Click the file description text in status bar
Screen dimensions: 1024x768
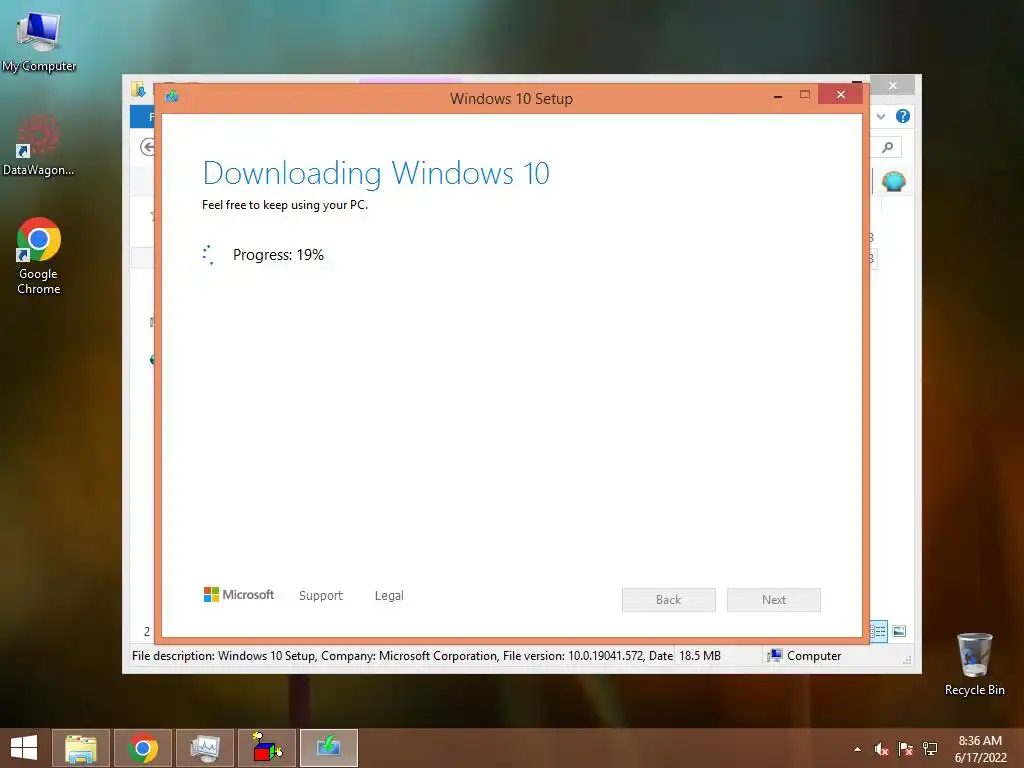pyautogui.click(x=402, y=656)
